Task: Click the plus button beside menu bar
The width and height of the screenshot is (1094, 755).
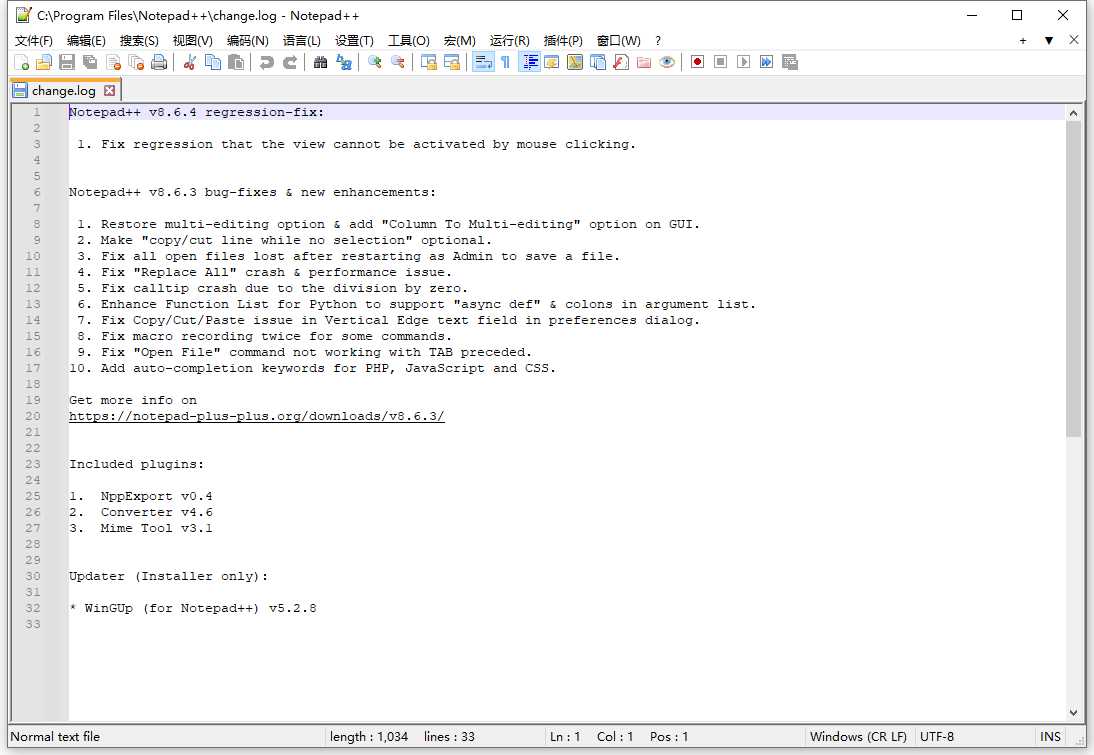Action: [1023, 40]
